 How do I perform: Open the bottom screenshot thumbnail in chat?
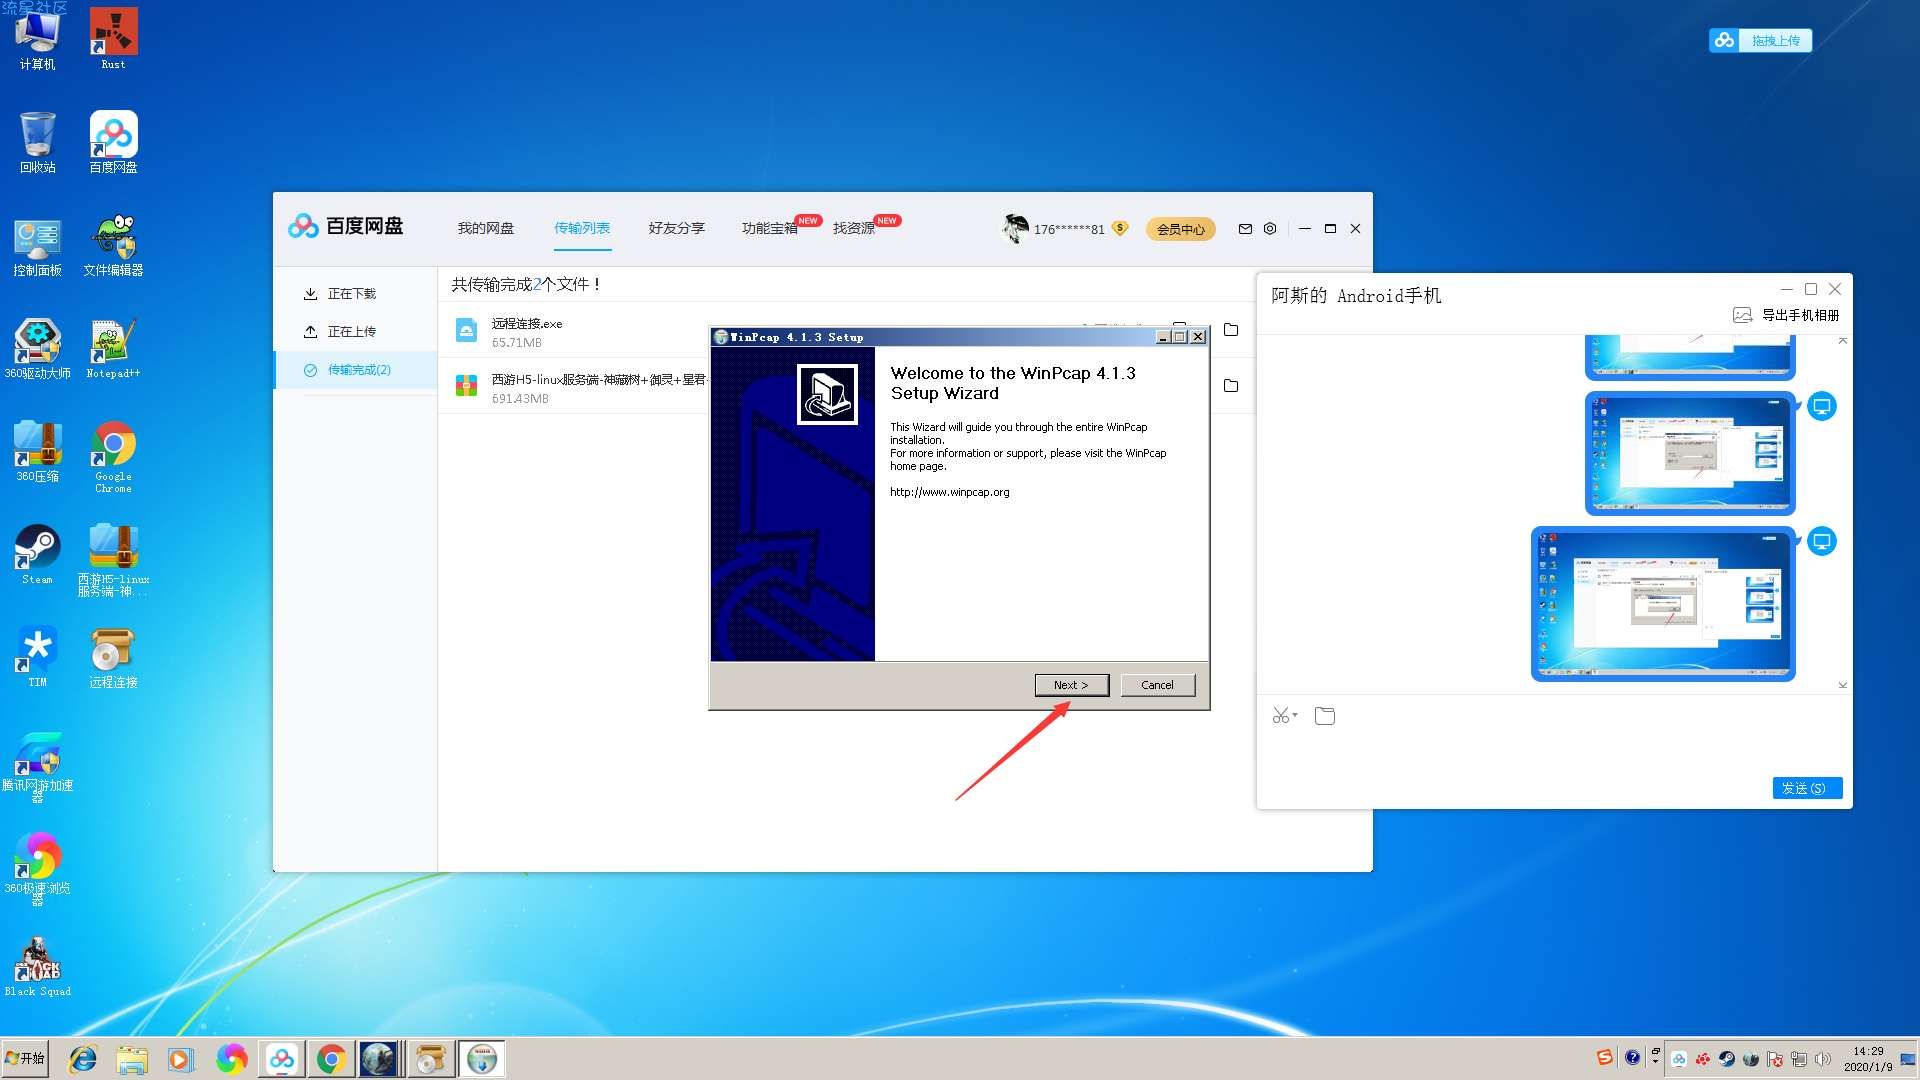click(x=1662, y=604)
